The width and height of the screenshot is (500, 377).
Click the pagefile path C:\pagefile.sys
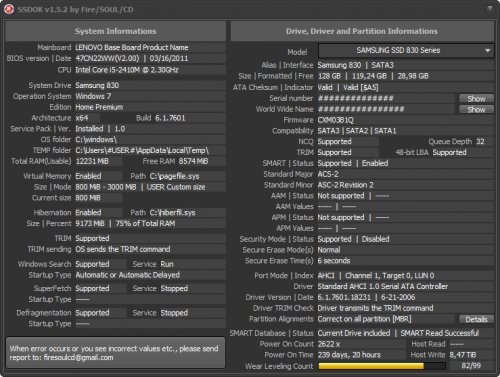click(174, 176)
